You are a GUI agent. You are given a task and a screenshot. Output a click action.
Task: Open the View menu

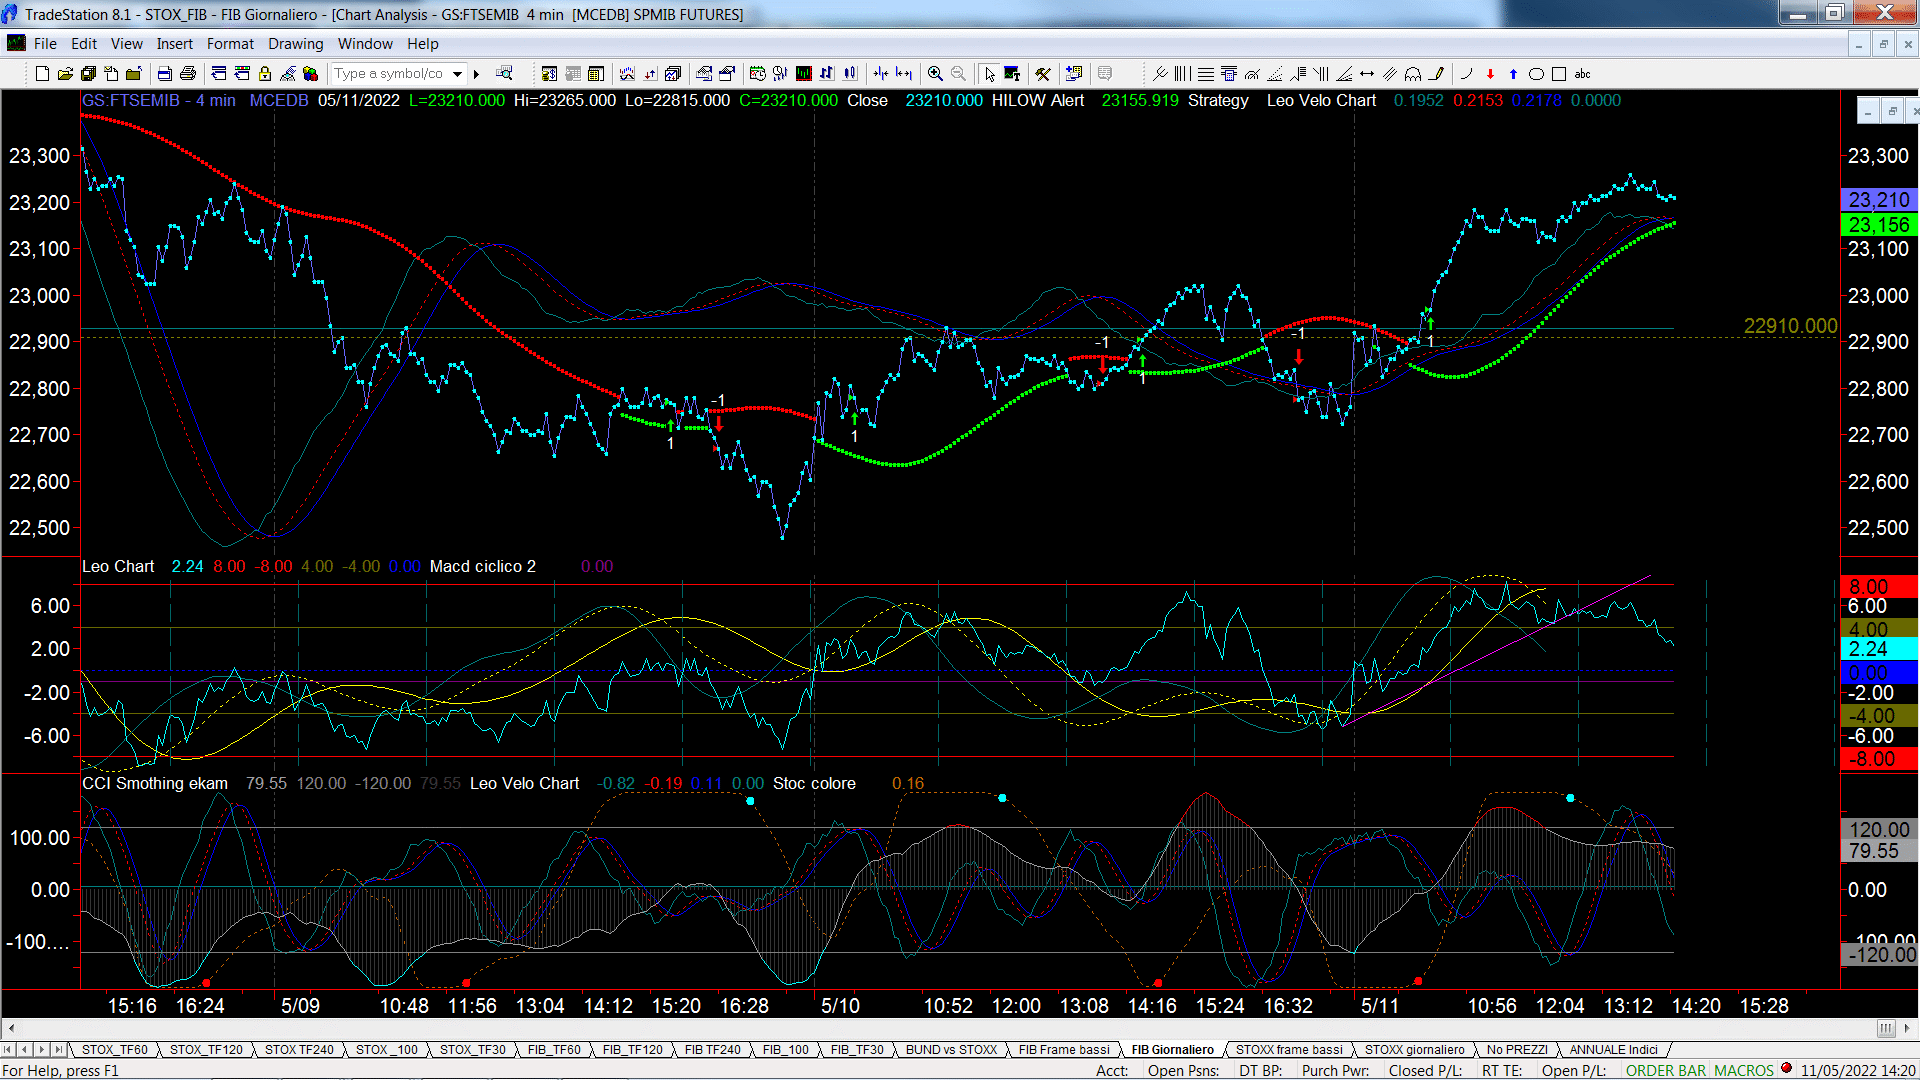(127, 44)
